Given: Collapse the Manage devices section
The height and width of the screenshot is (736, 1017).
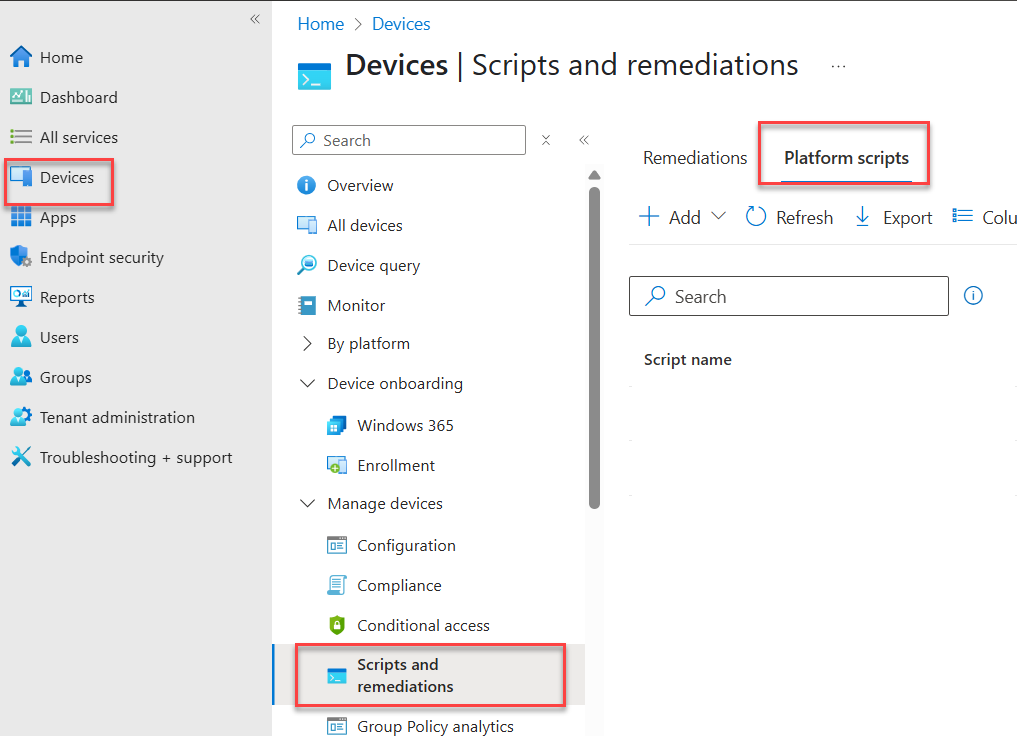Looking at the screenshot, I should coord(307,503).
